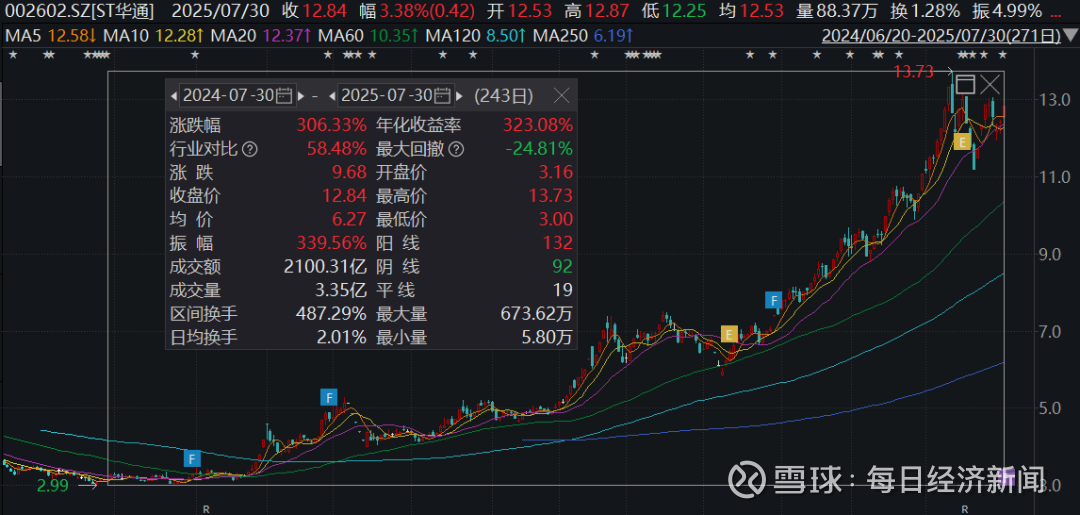Click the blue F marker above 5.0 peak
This screenshot has height=515, width=1080.
coord(329,397)
